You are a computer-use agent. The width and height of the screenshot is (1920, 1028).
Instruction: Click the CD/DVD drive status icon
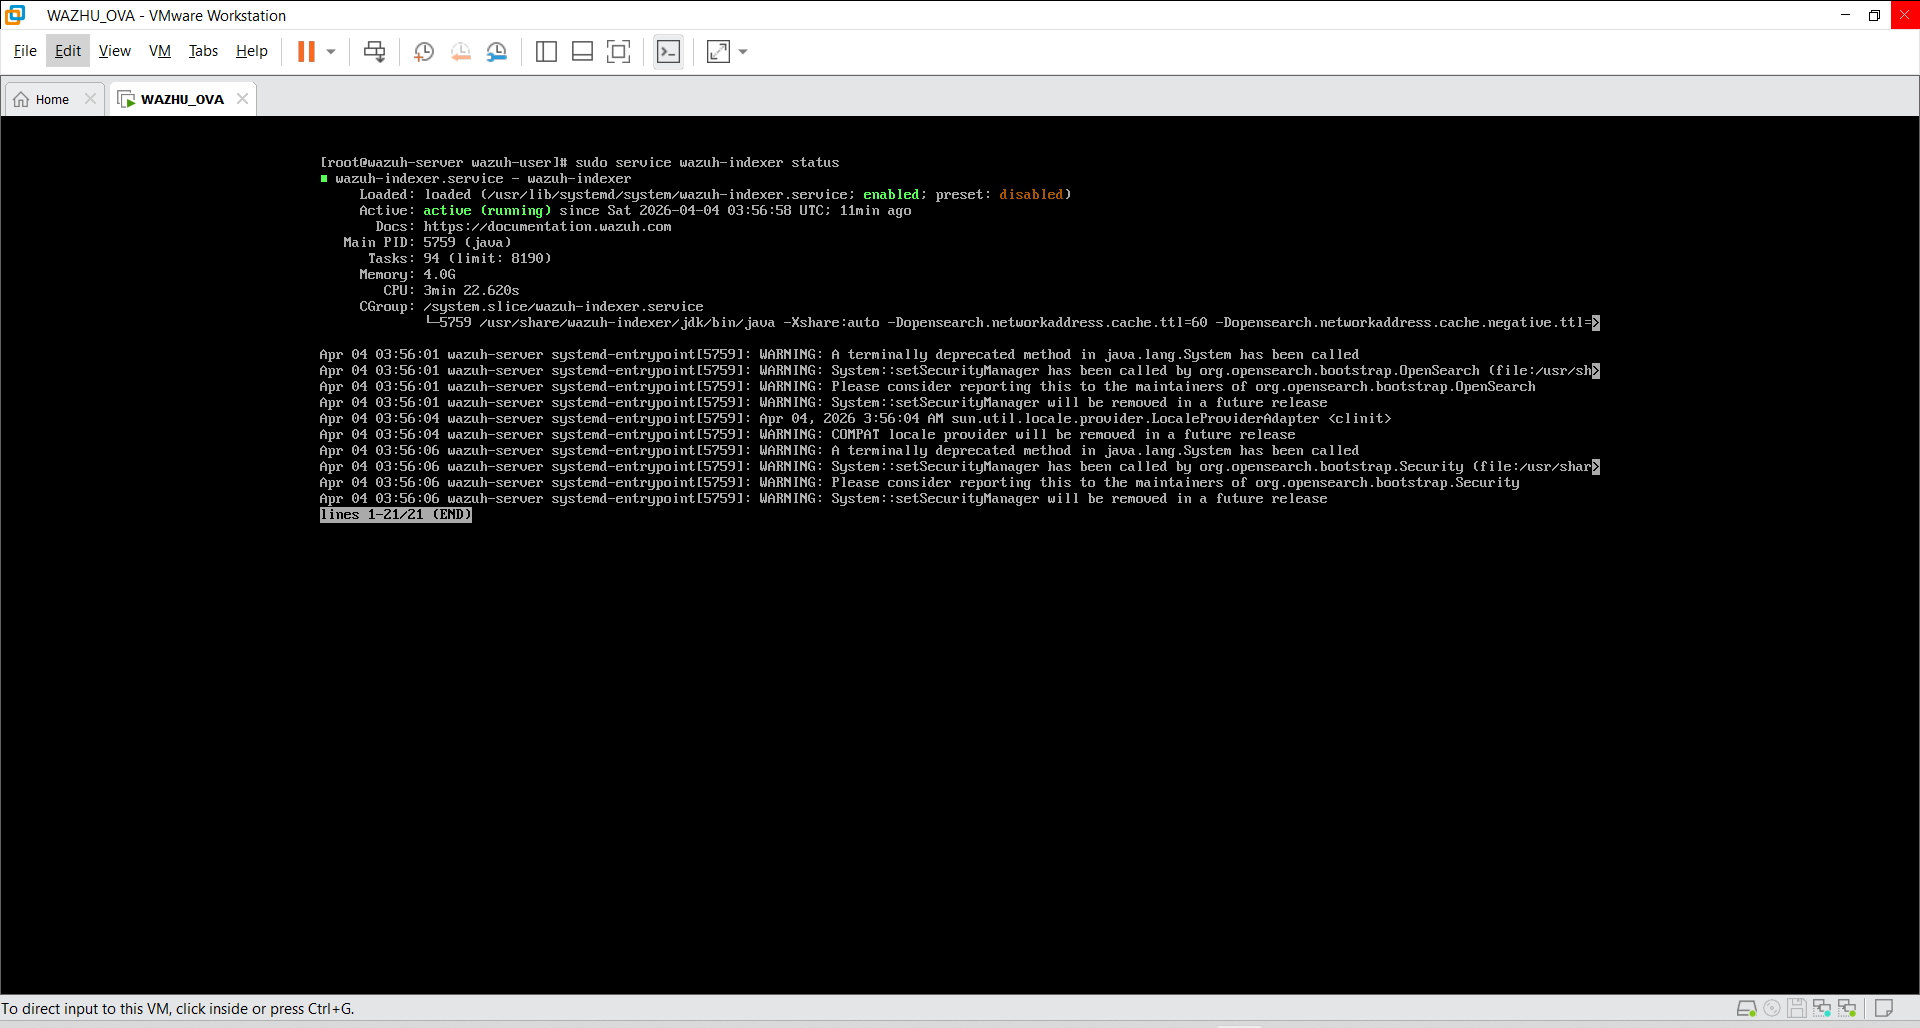1771,1008
